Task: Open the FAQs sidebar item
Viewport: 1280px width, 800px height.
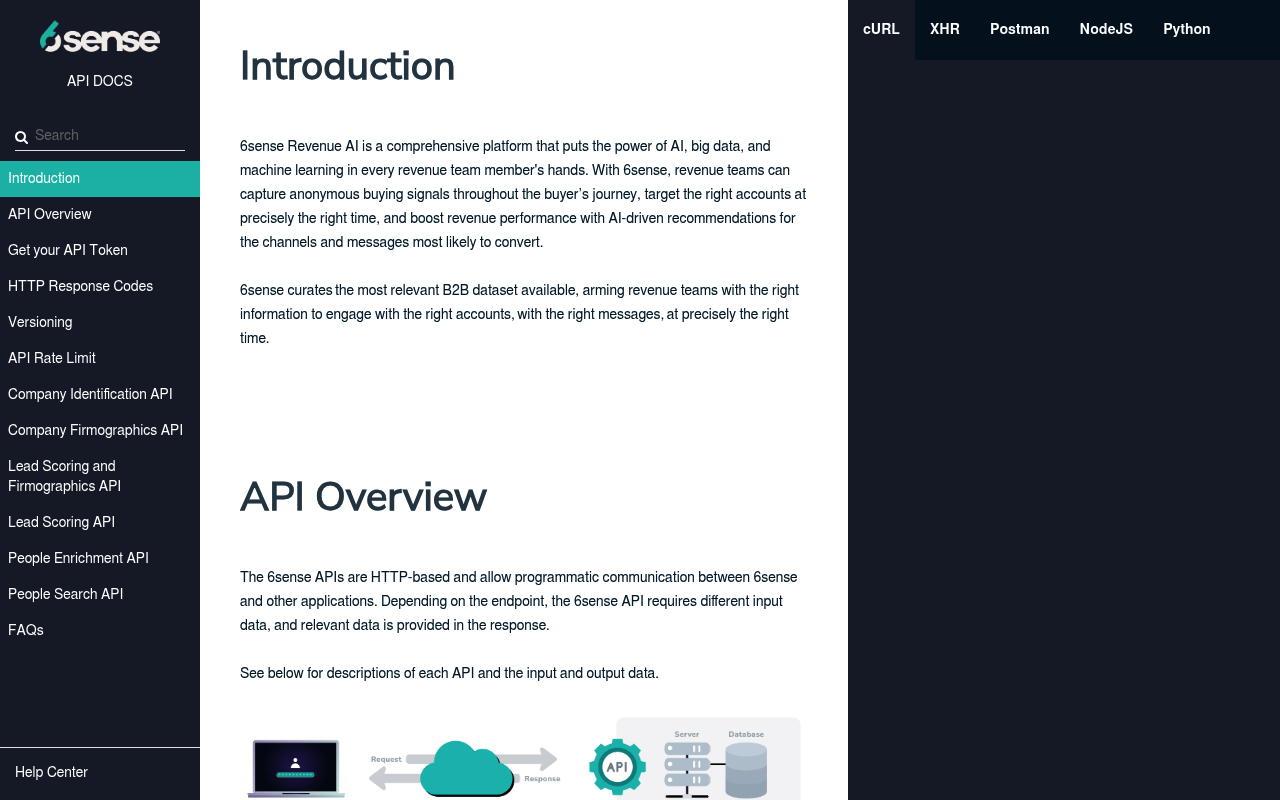Action: tap(100, 631)
